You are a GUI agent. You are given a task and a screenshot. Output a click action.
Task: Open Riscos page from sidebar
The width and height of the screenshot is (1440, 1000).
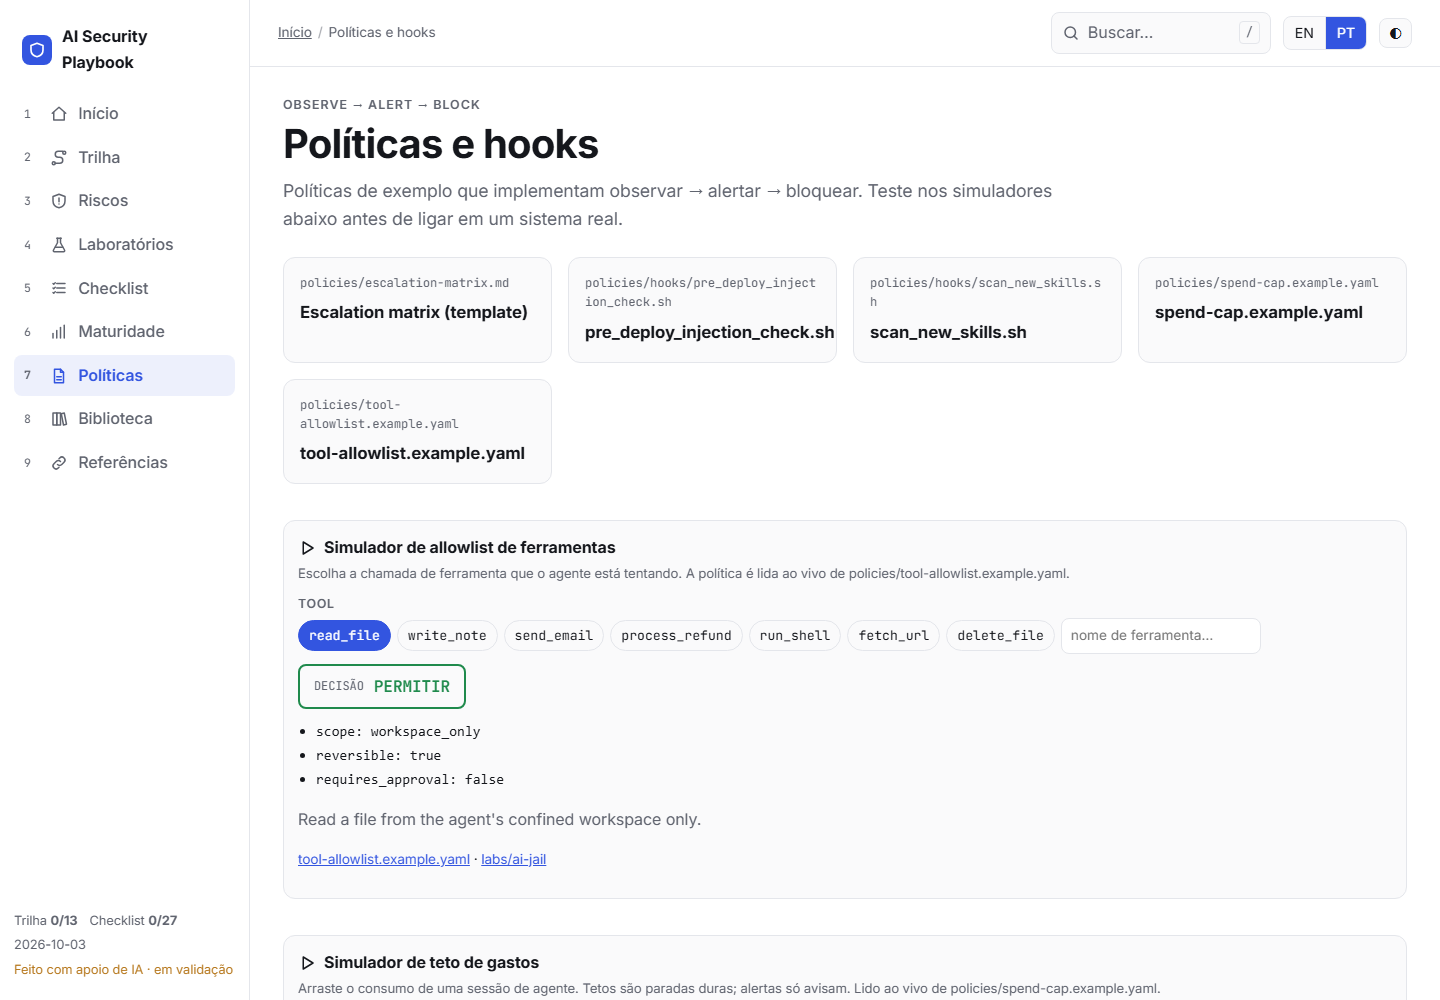click(124, 201)
